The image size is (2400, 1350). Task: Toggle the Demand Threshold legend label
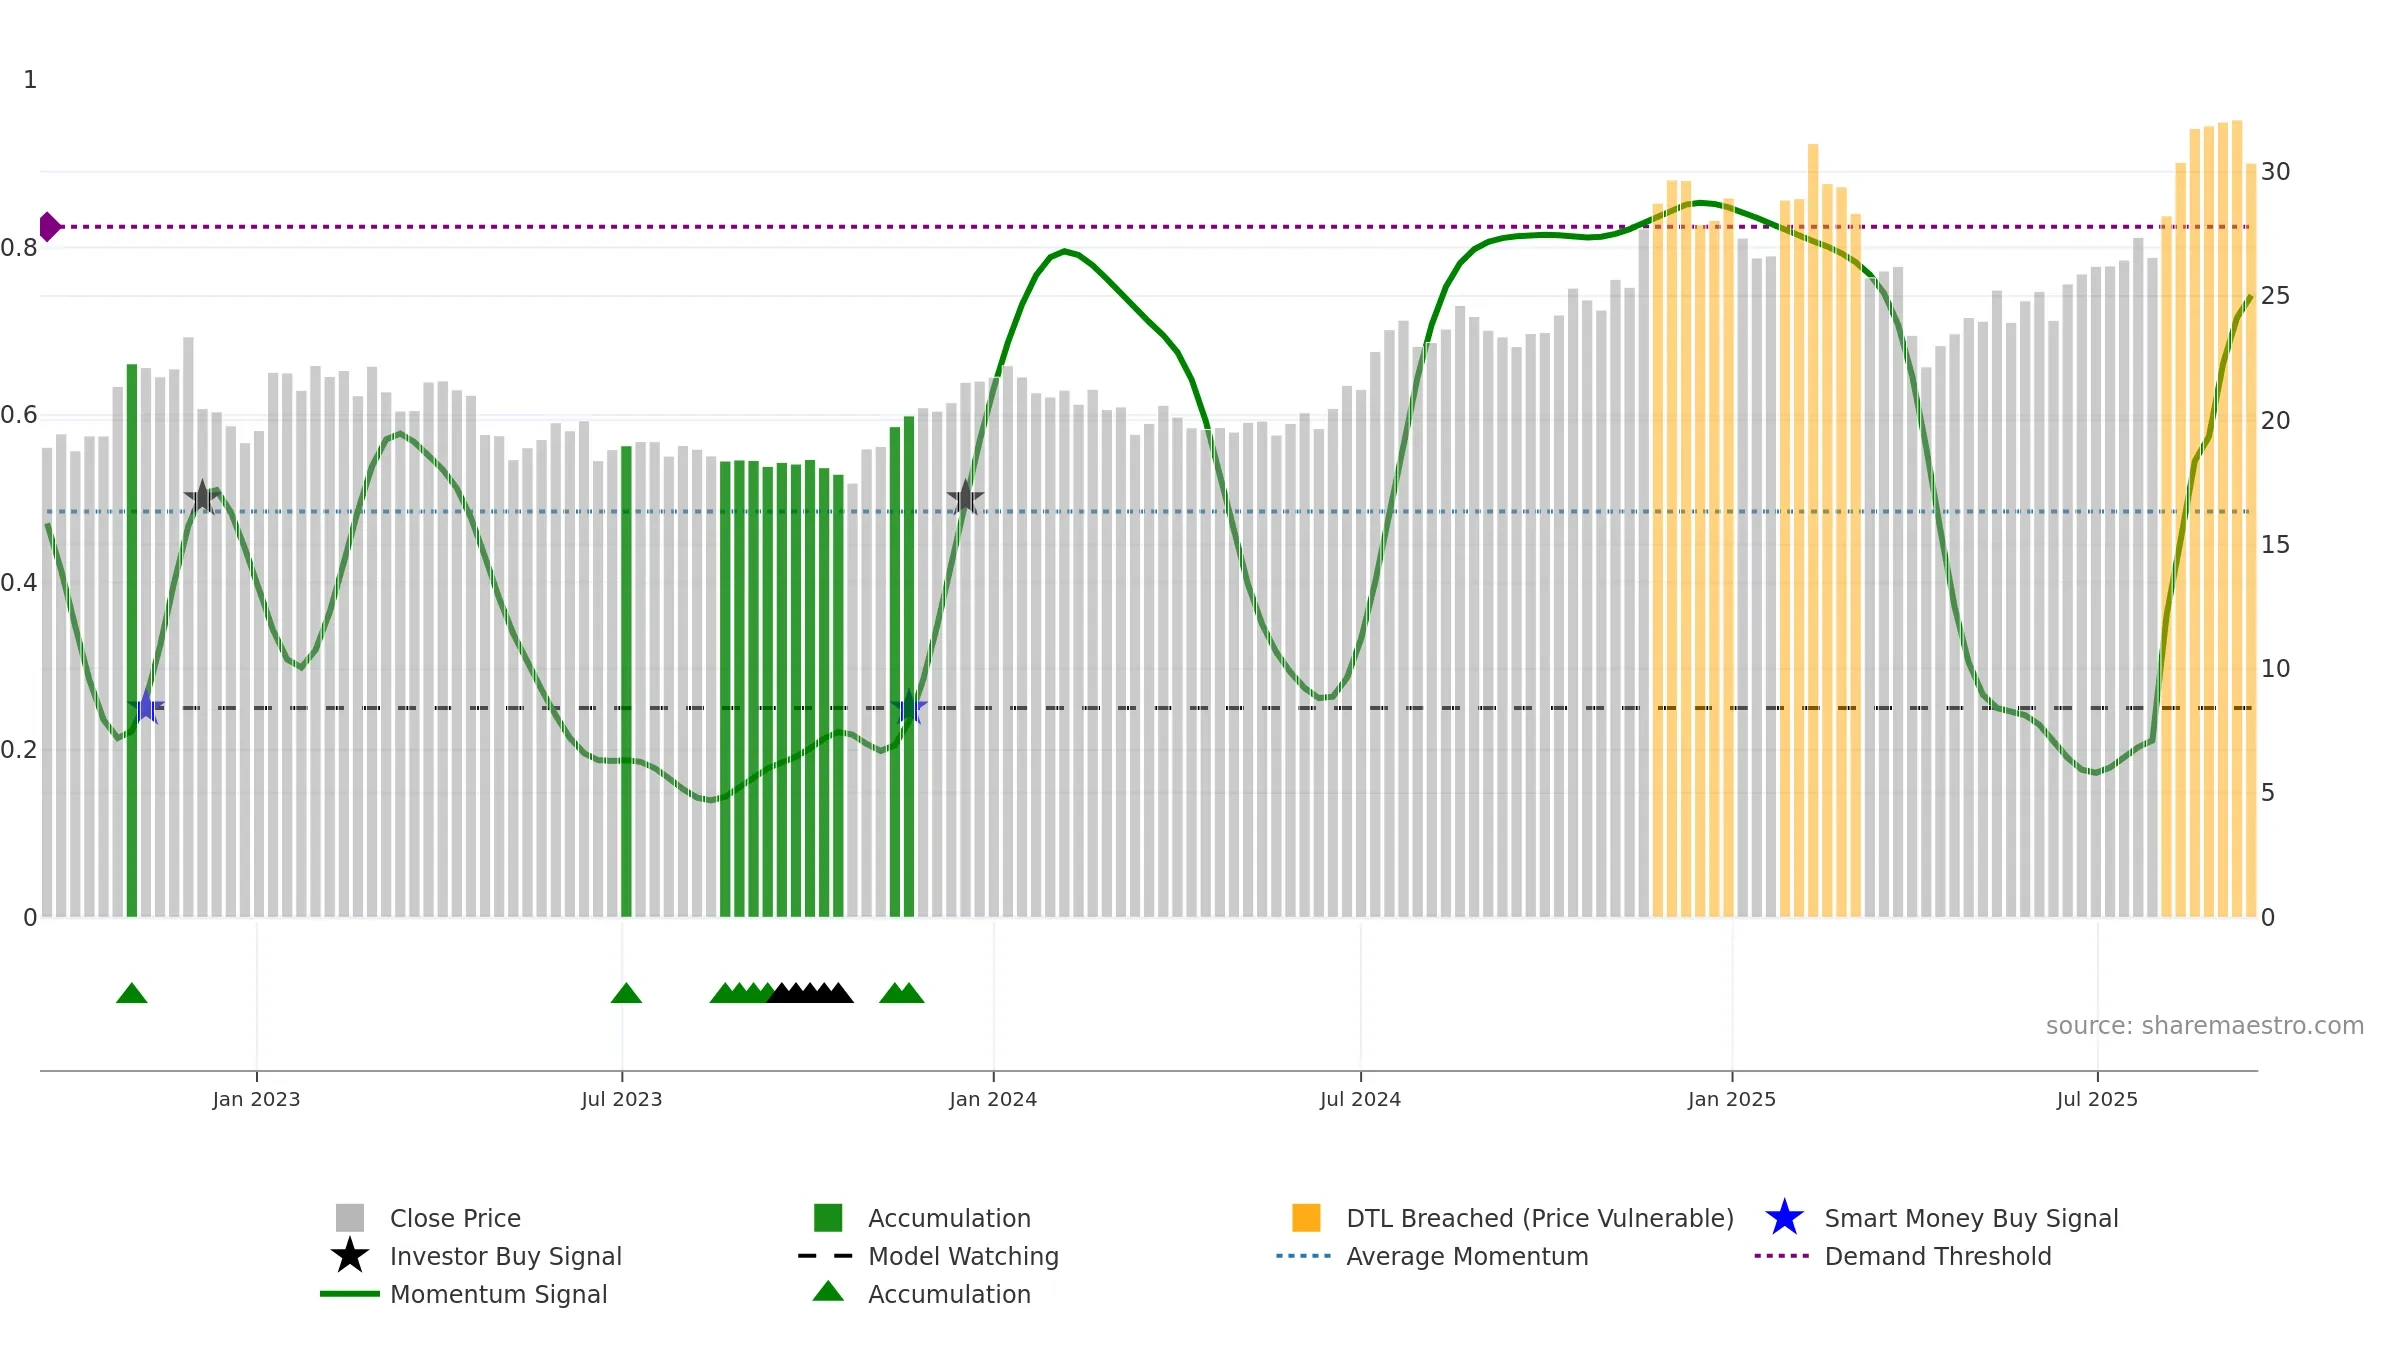pos(1938,1256)
